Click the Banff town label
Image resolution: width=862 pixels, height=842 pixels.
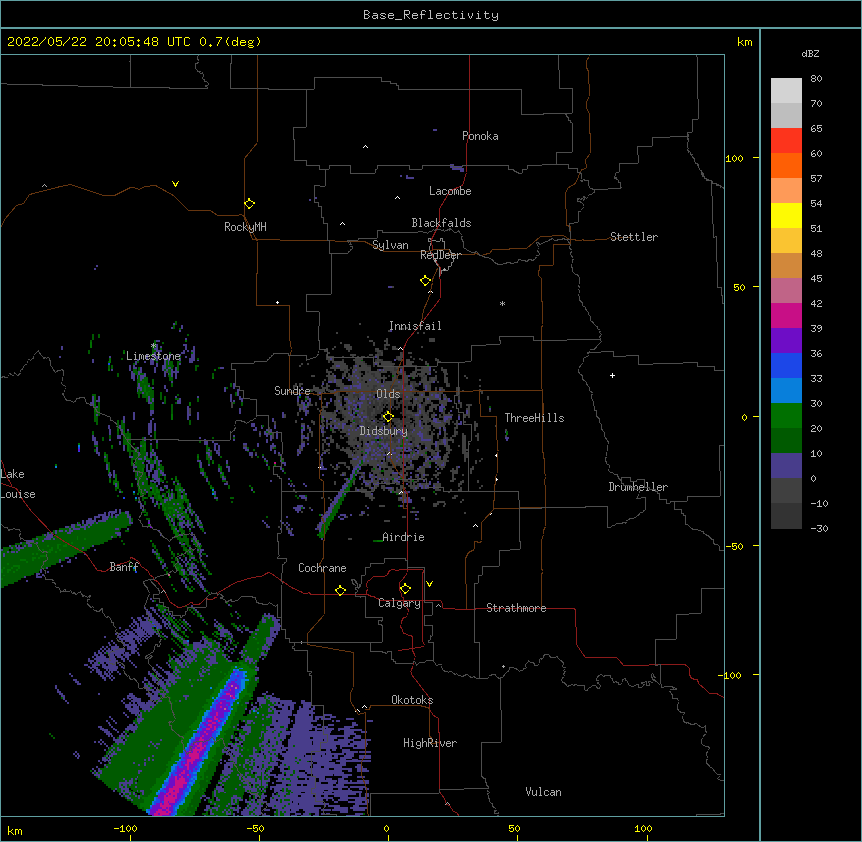124,567
